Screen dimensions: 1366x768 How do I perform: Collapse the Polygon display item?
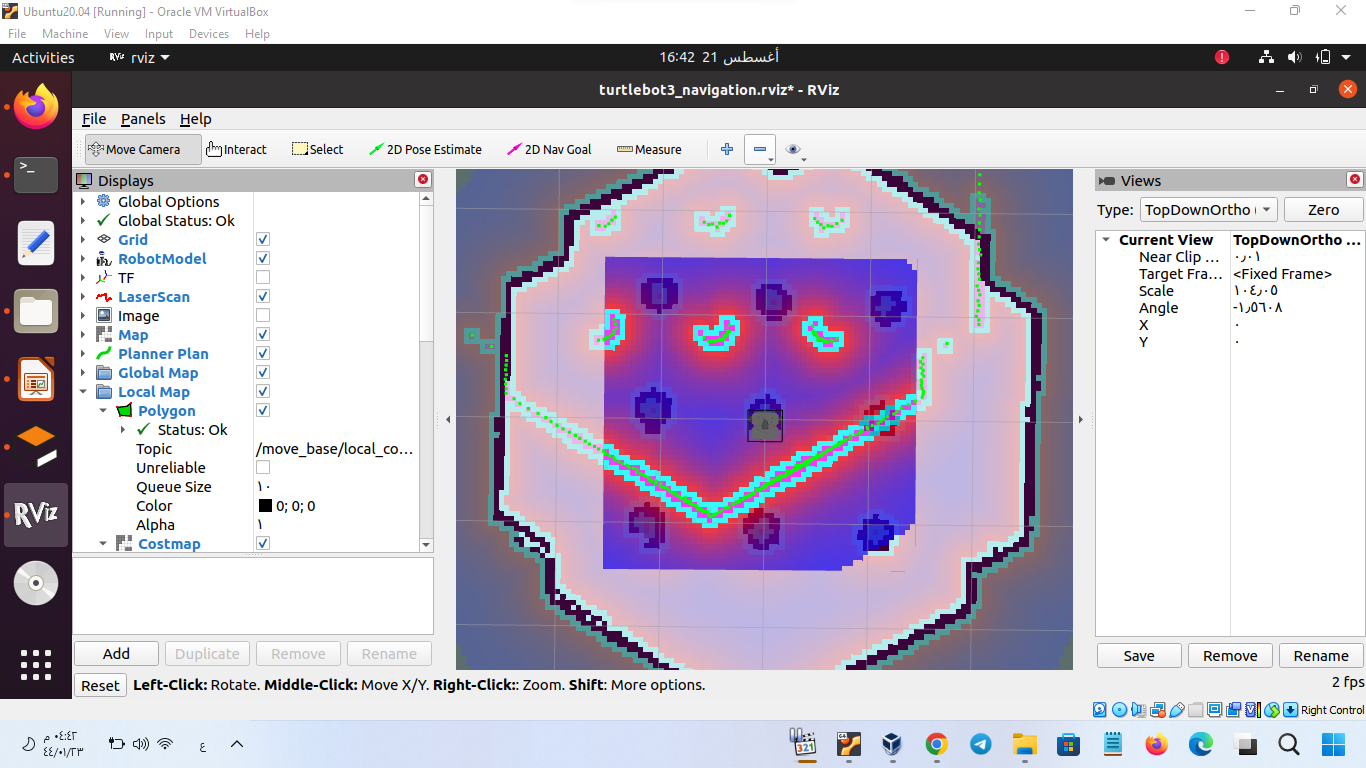[x=103, y=411]
